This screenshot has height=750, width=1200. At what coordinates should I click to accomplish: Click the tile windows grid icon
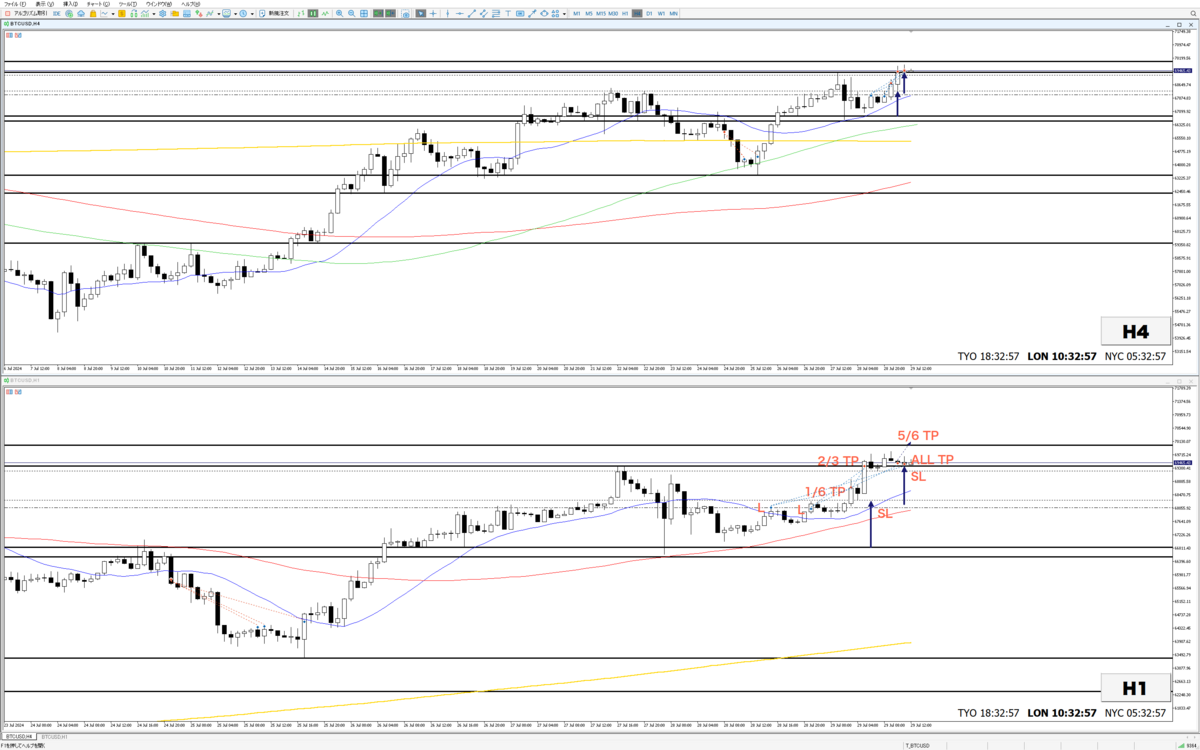click(364, 13)
